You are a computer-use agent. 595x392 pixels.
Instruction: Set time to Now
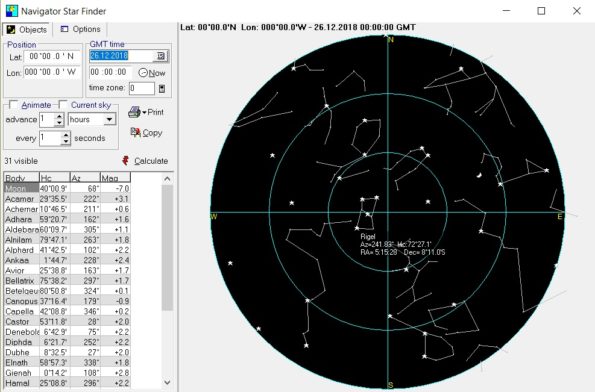pyautogui.click(x=152, y=73)
